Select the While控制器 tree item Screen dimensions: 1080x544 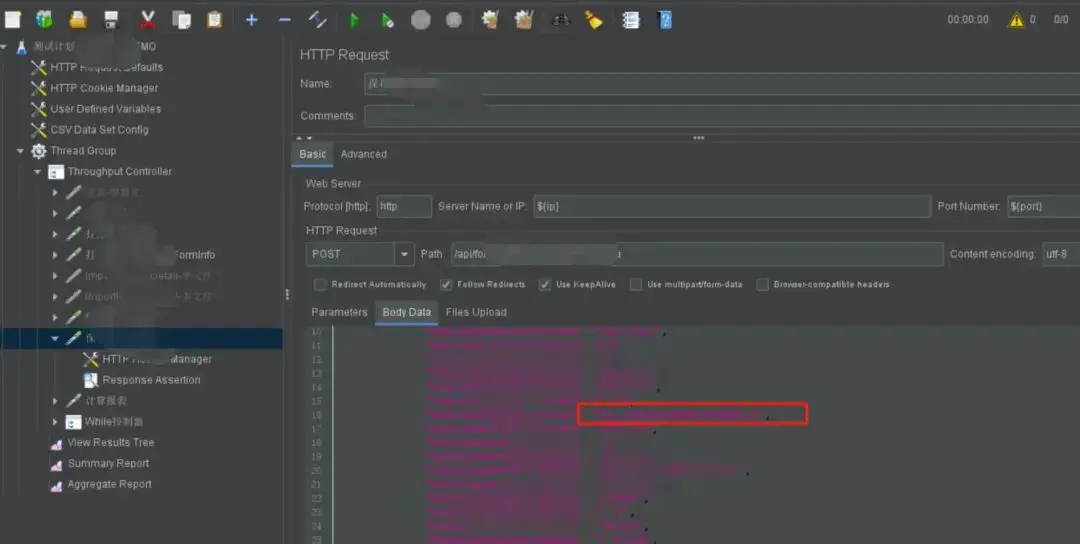(114, 421)
